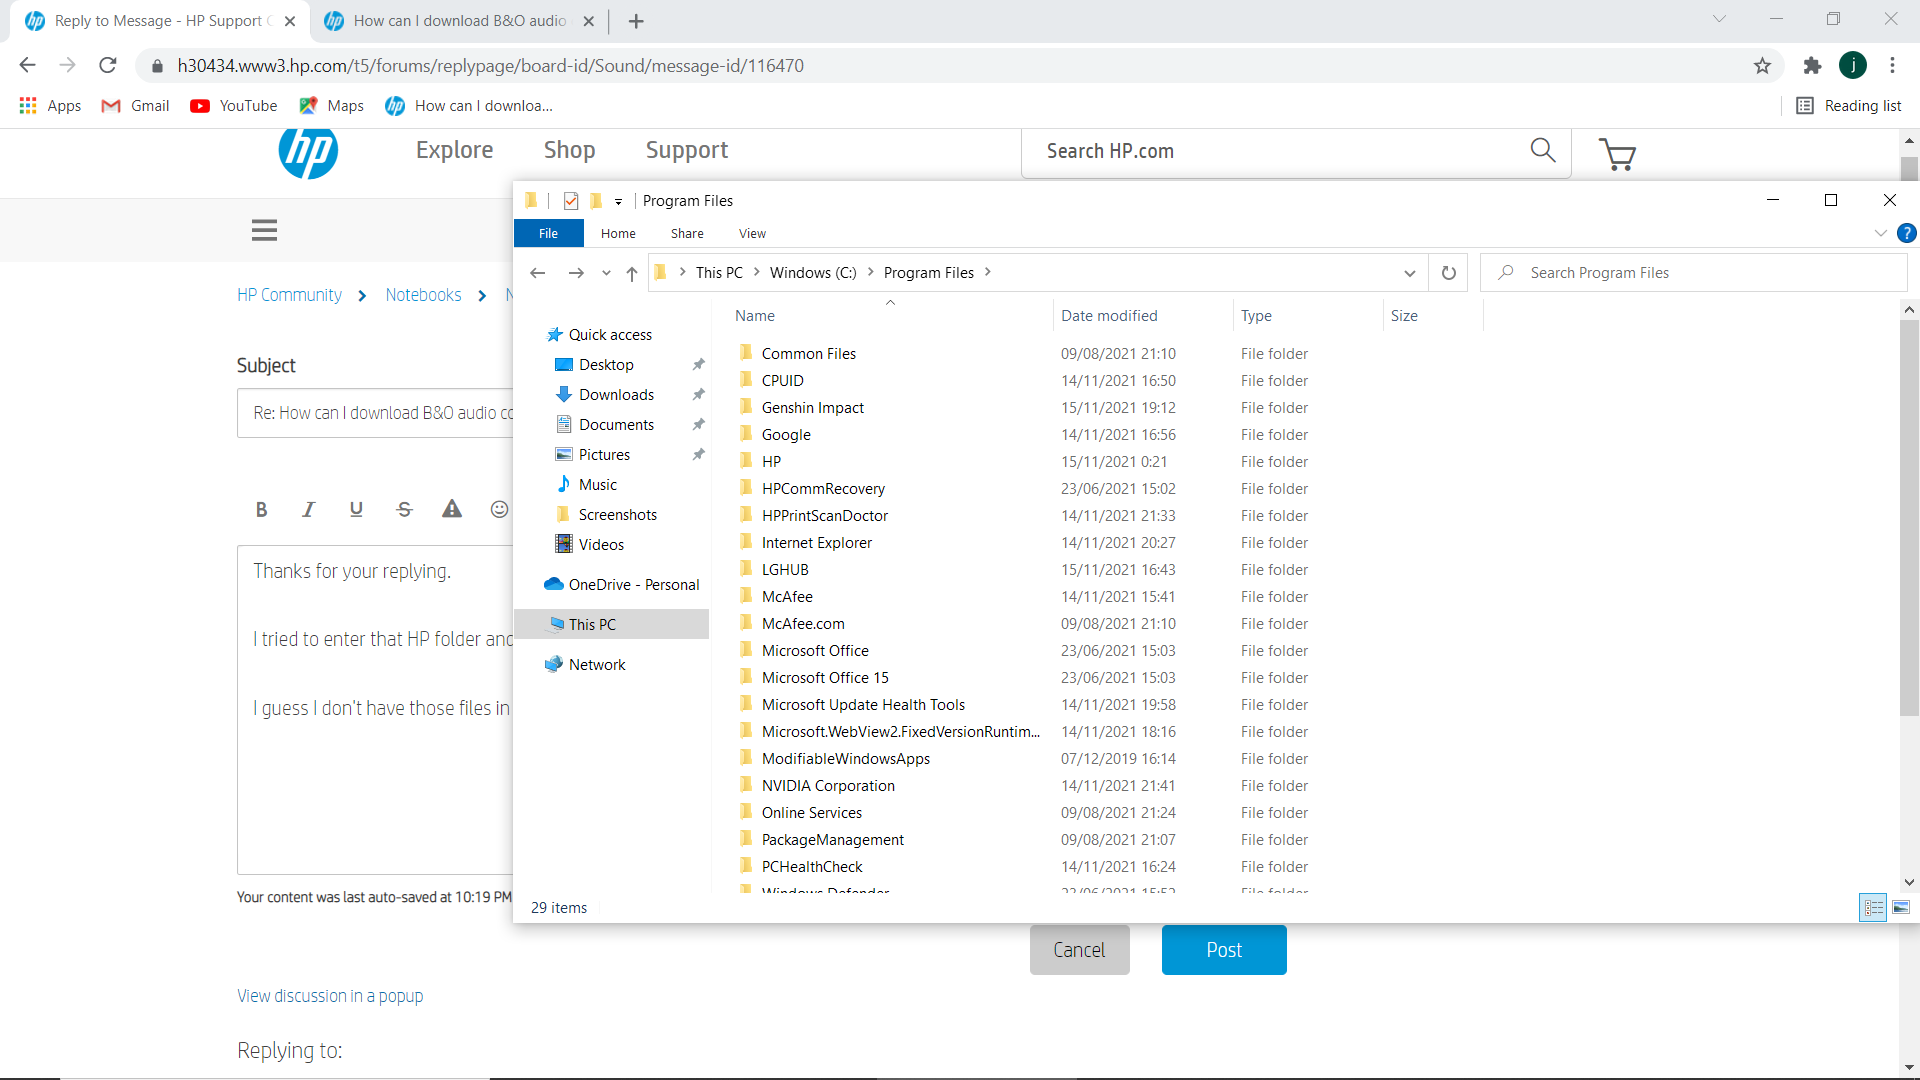This screenshot has width=1920, height=1080.
Task: Expand the File Explorer ribbon chevron
Action: [1880, 233]
